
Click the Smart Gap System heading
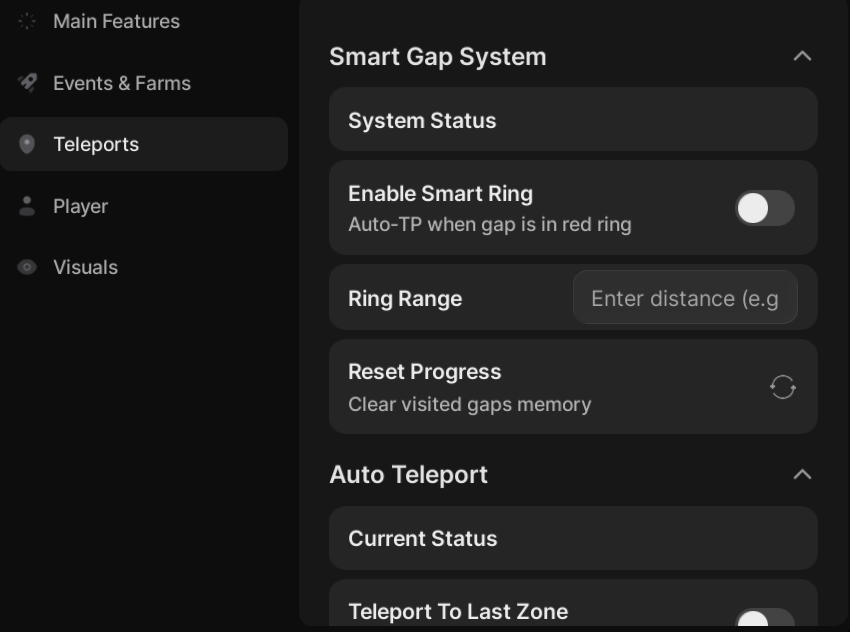[438, 57]
